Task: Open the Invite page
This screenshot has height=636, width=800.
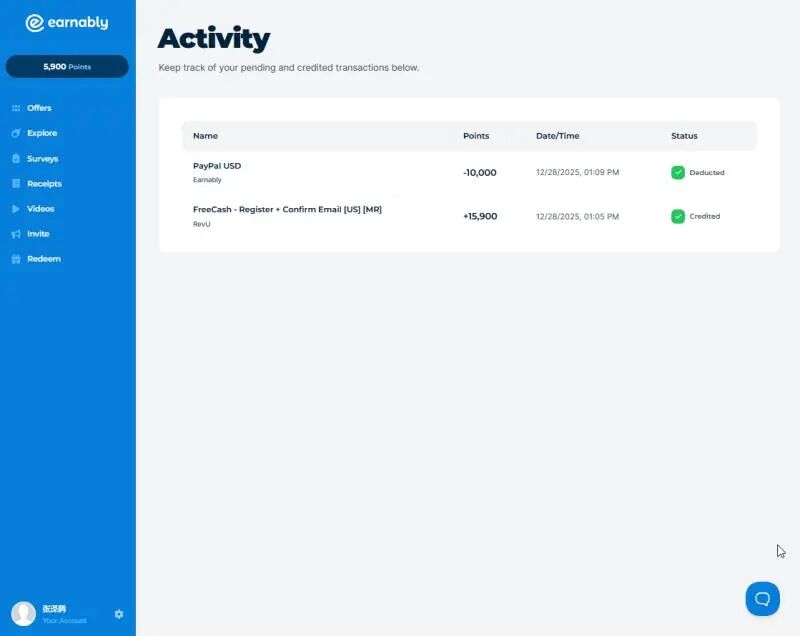Action: click(x=38, y=234)
